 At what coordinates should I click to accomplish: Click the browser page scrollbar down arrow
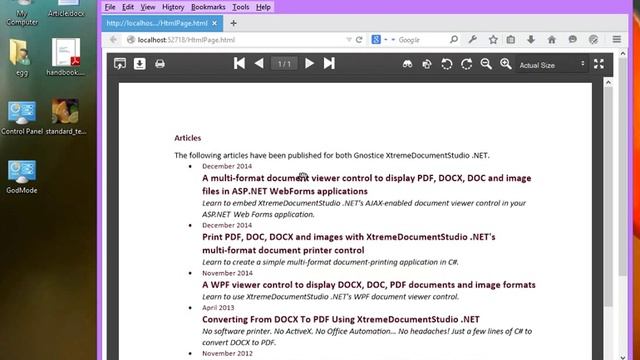(x=623, y=357)
